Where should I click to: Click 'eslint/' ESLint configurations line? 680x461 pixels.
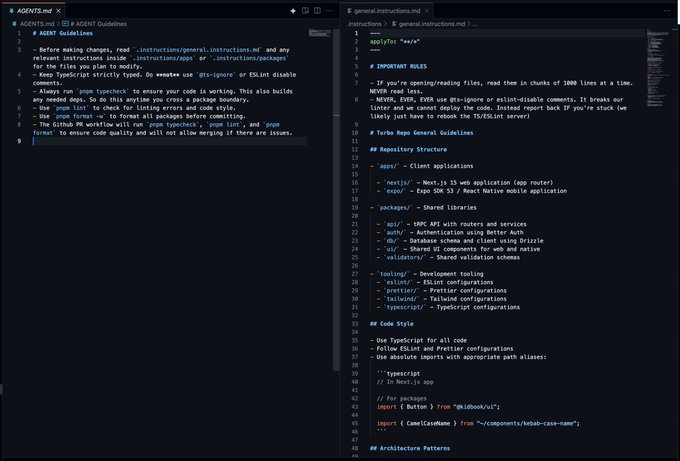[435, 282]
